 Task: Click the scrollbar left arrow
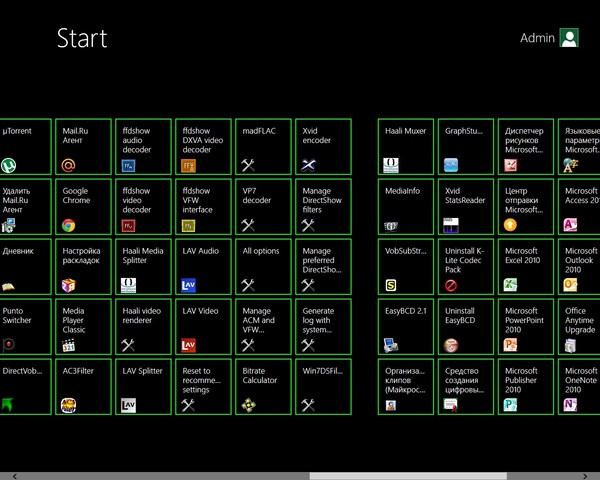click(15, 476)
